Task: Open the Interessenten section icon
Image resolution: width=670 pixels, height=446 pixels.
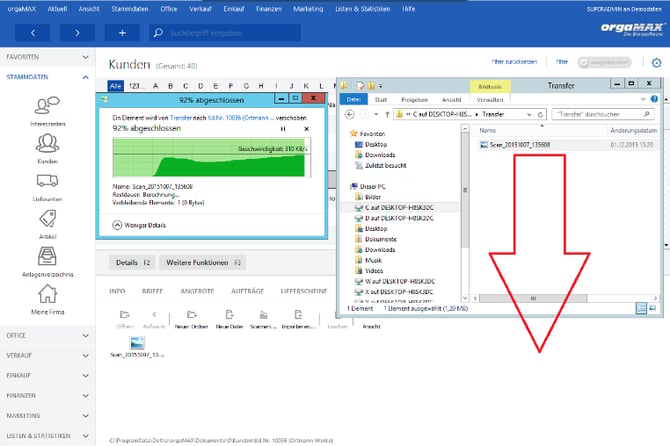Action: point(47,105)
